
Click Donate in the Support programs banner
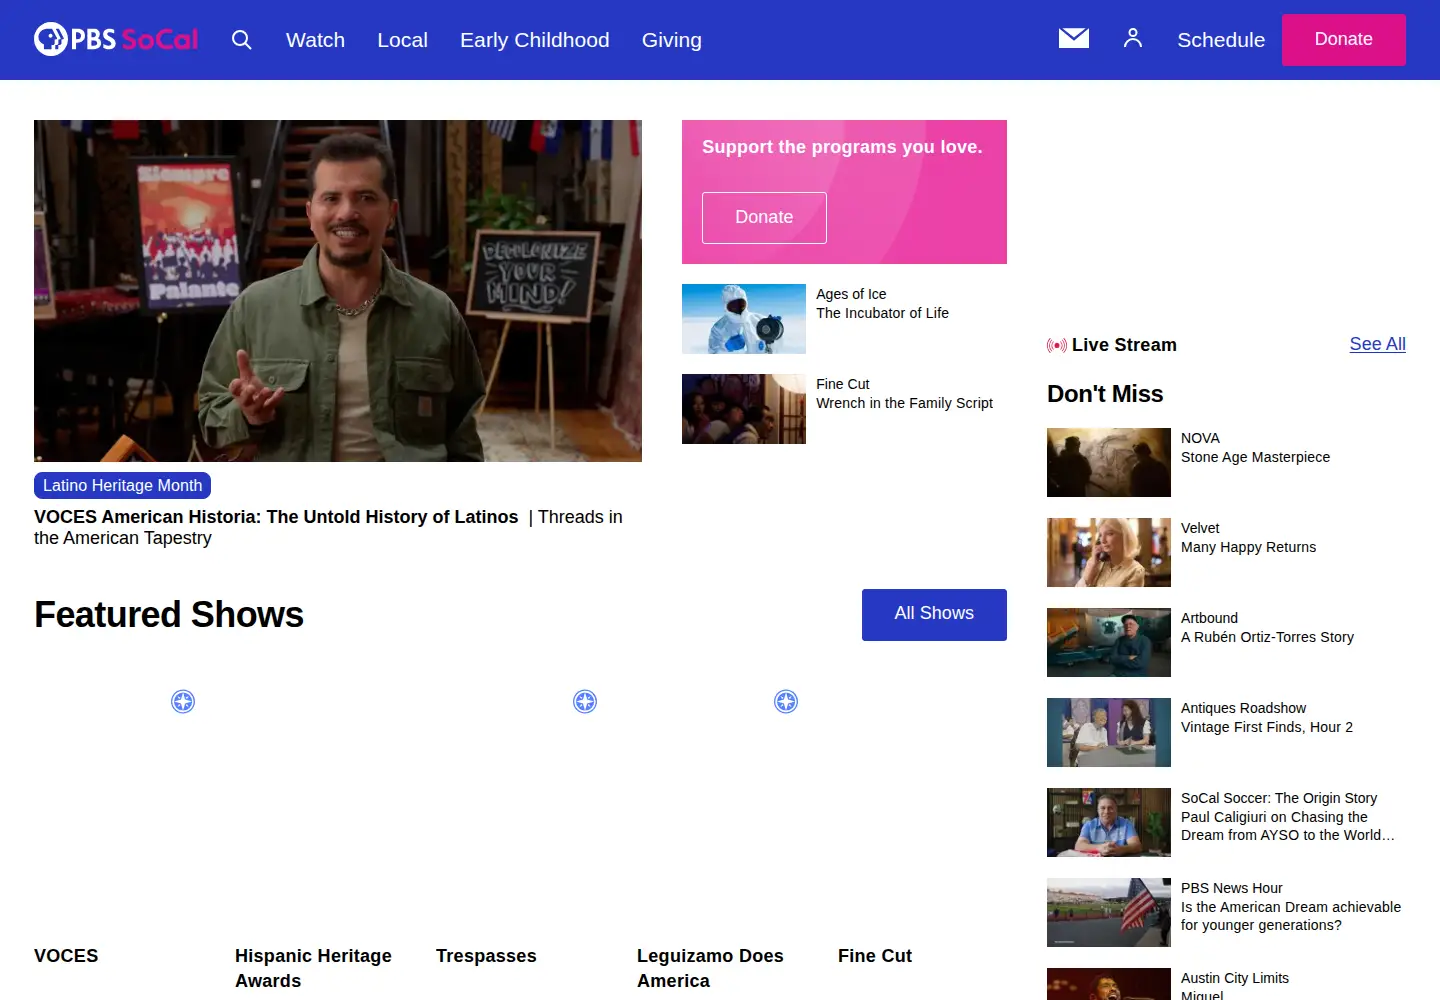point(764,217)
